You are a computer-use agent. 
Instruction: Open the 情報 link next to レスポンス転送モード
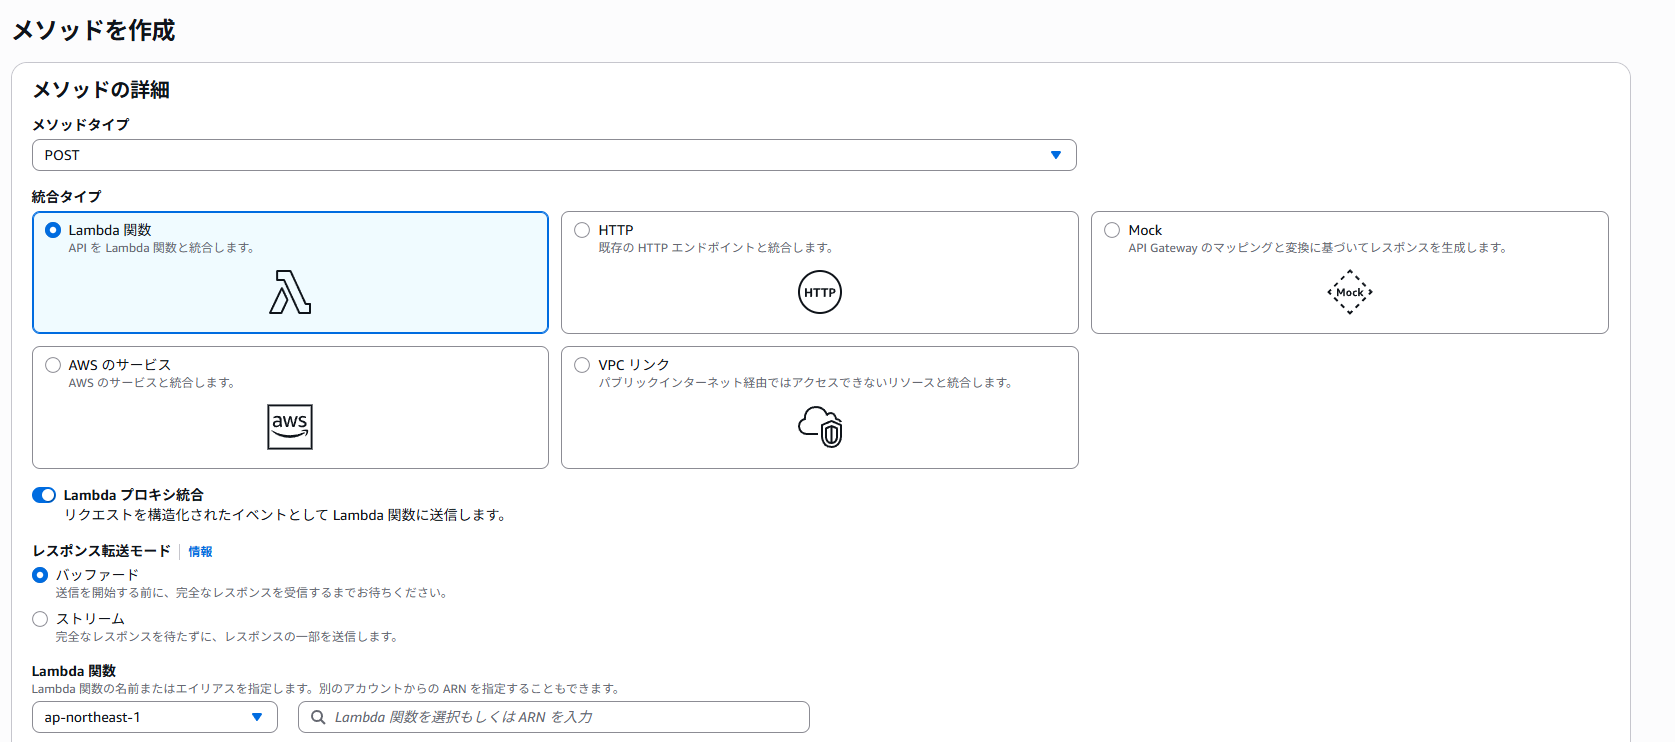click(x=200, y=551)
